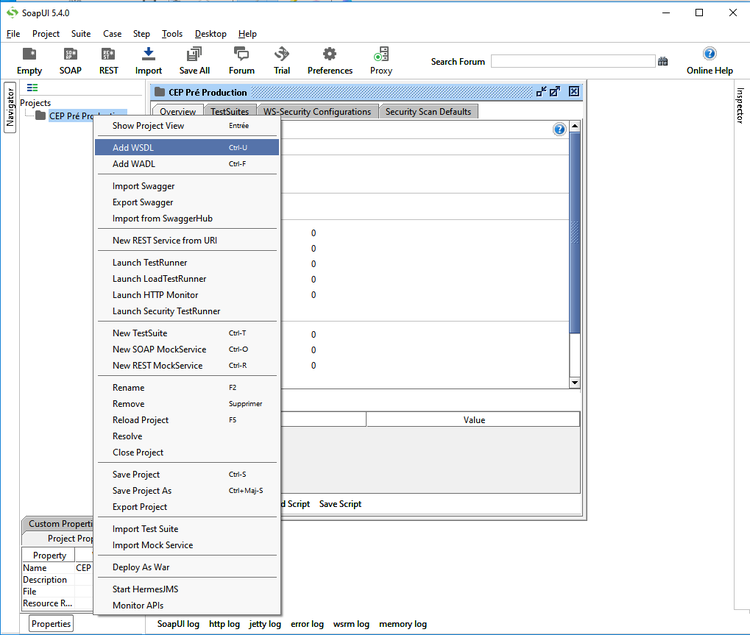
Task: Select Import Swagger menu entry
Action: click(x=187, y=186)
